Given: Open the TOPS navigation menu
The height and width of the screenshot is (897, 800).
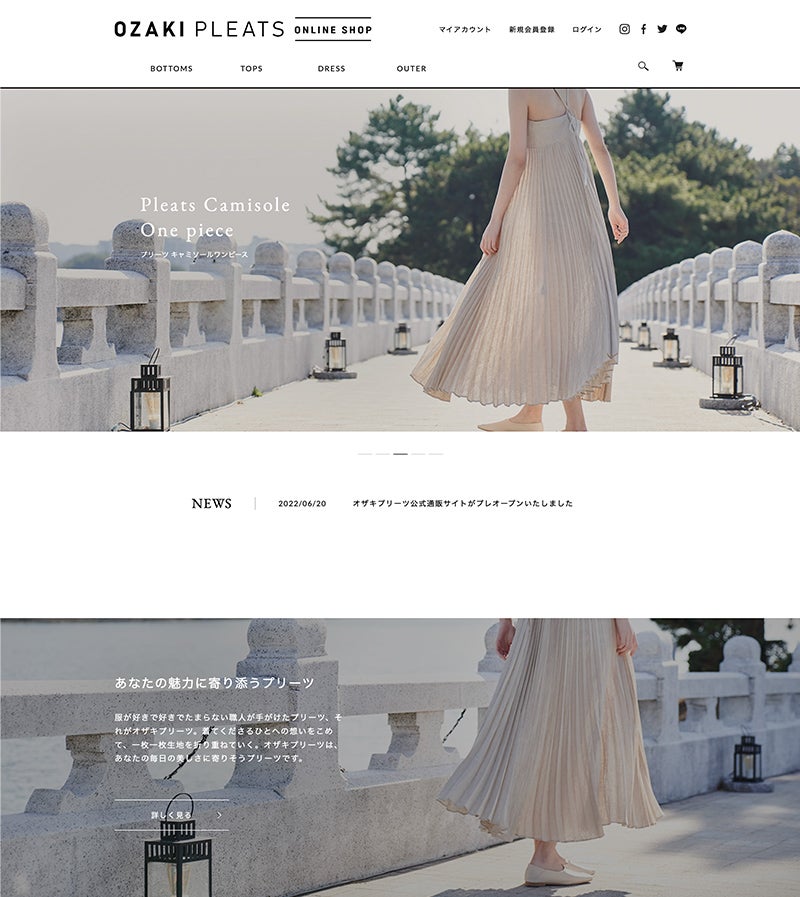Looking at the screenshot, I should coord(250,69).
